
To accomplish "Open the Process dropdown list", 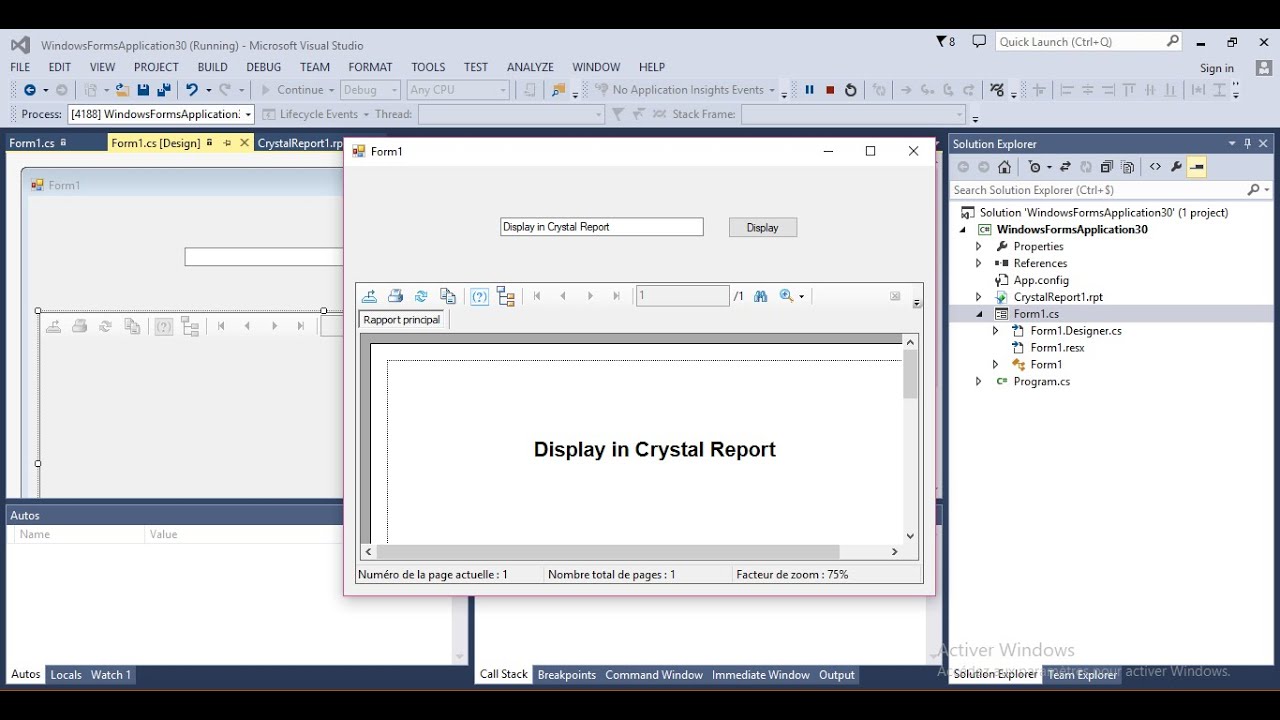I will [248, 114].
